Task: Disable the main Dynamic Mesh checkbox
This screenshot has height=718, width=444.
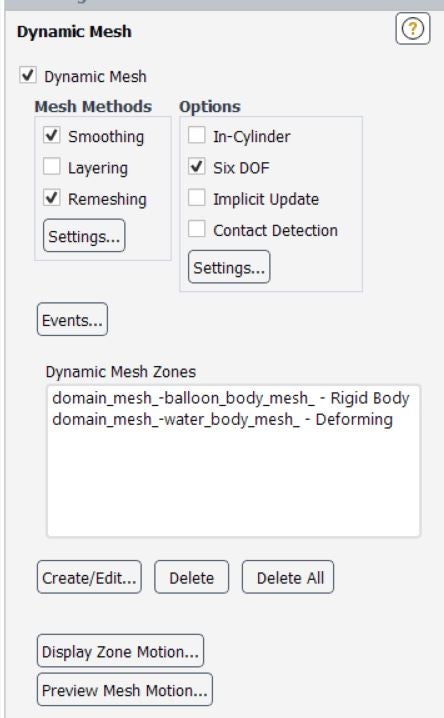Action: [27, 75]
